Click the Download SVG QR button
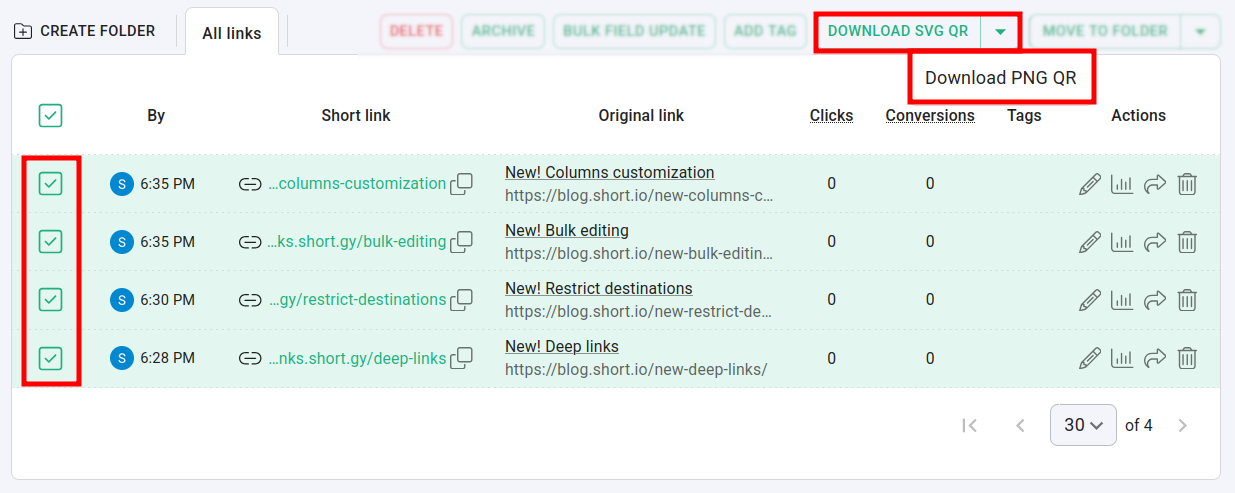Image resolution: width=1235 pixels, height=493 pixels. [898, 31]
